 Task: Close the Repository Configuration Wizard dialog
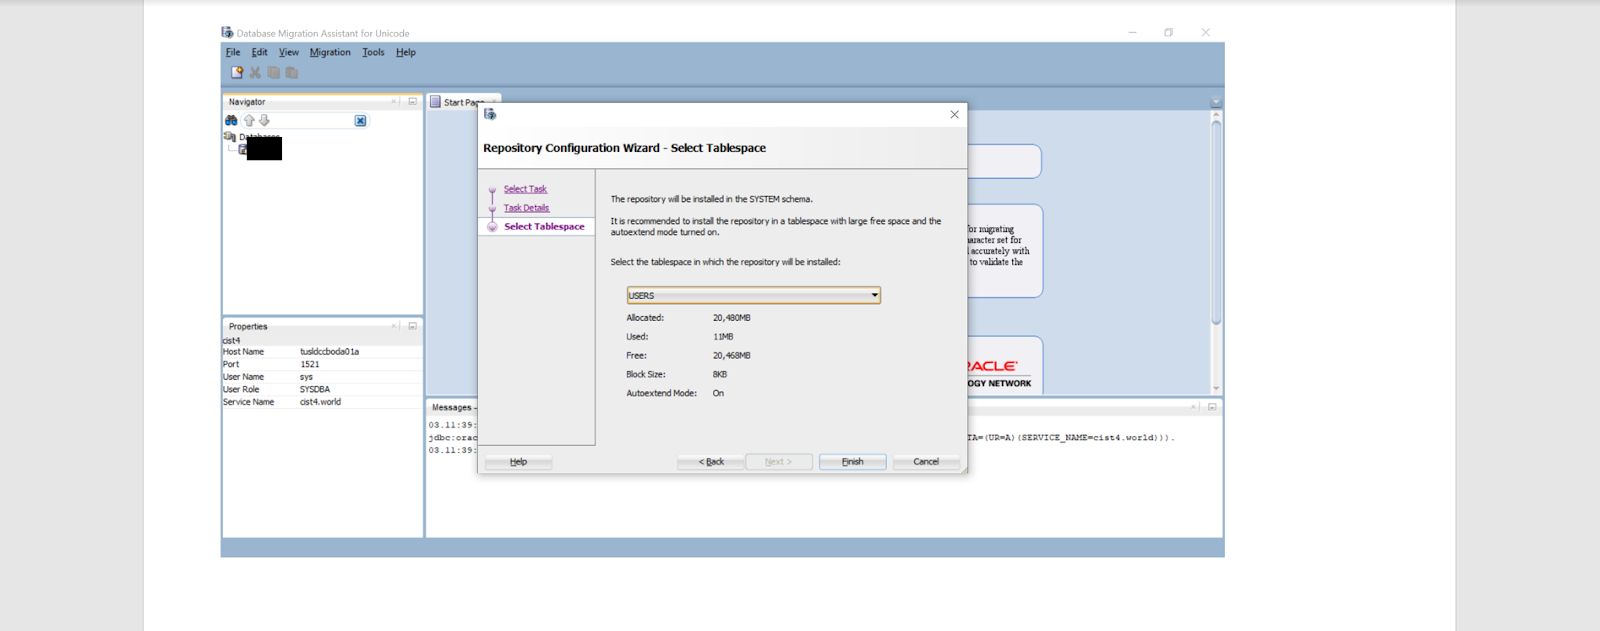click(x=954, y=114)
